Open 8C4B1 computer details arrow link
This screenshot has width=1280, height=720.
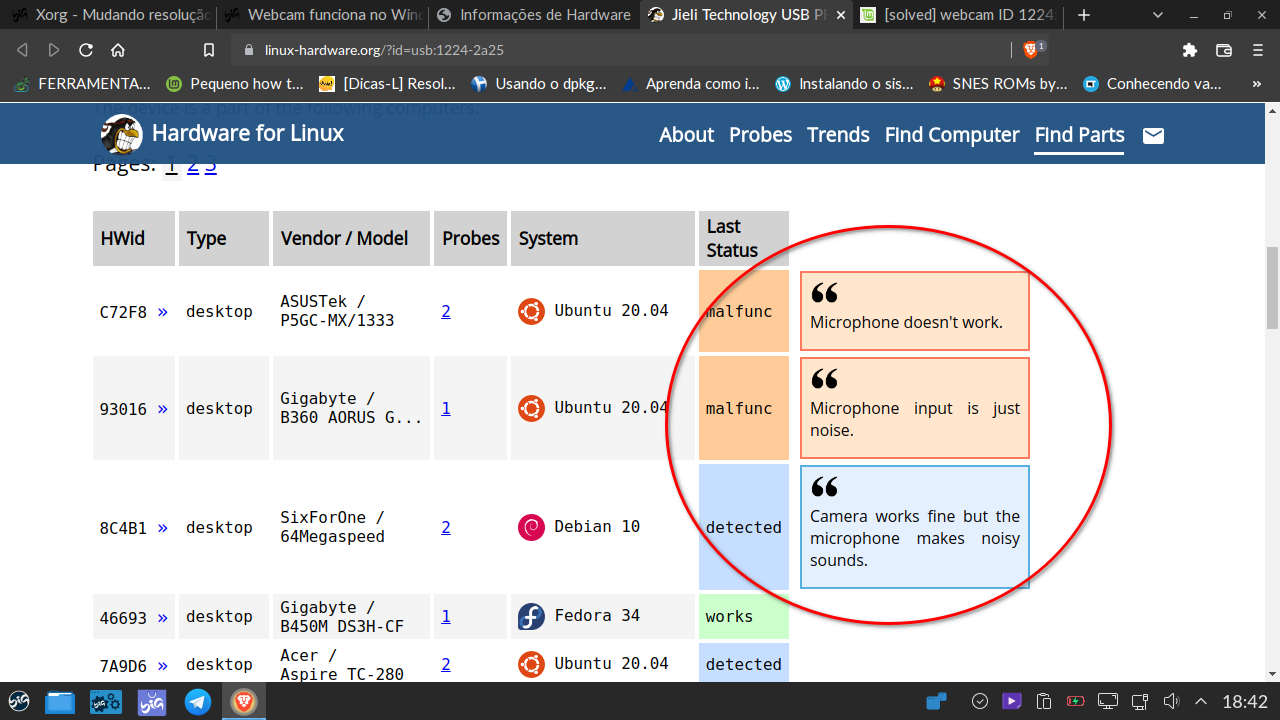tap(163, 528)
